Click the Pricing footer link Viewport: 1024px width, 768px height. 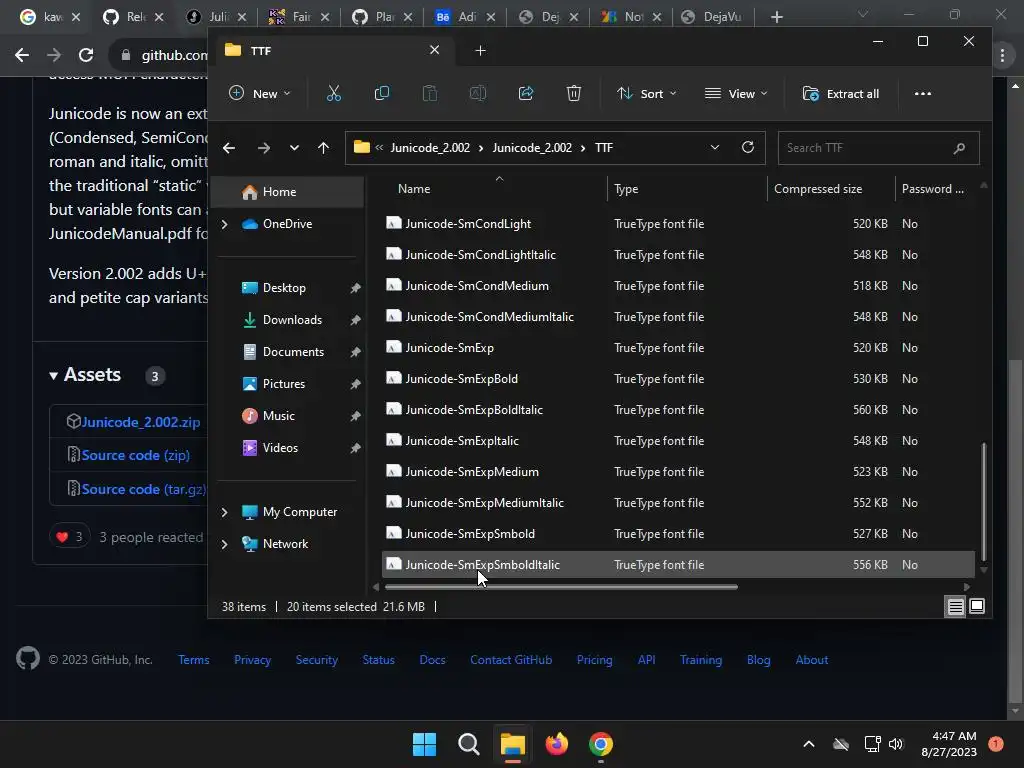(594, 660)
